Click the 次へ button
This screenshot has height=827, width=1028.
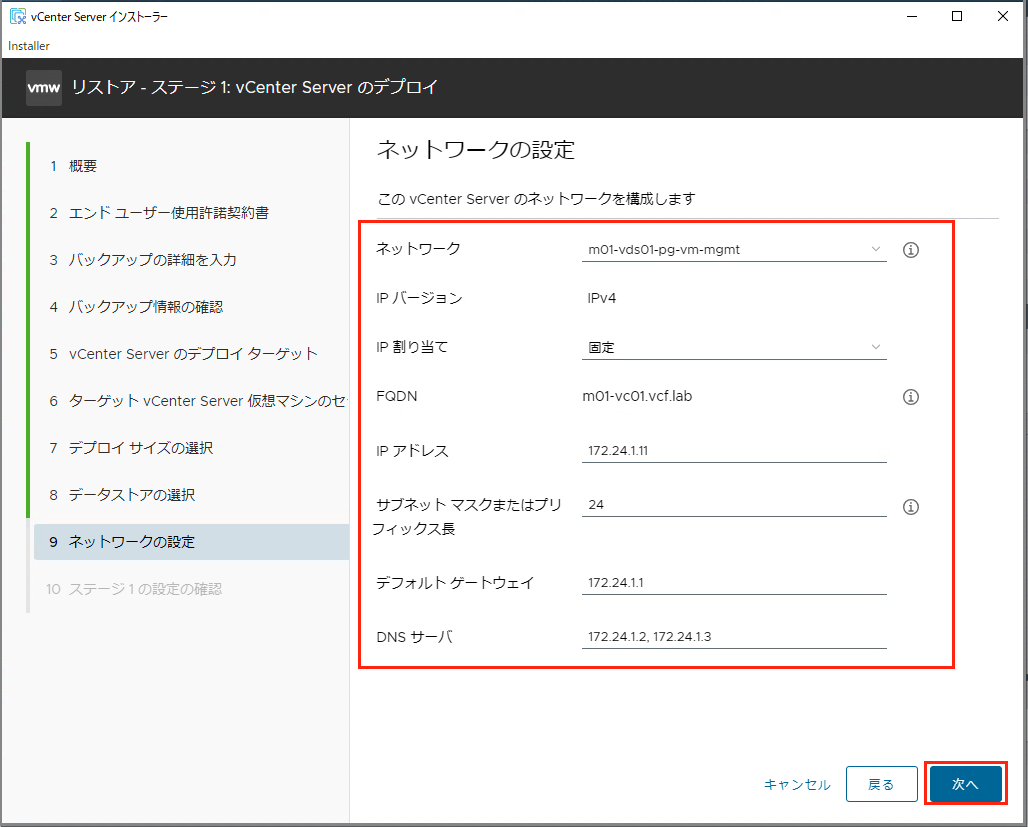[965, 784]
